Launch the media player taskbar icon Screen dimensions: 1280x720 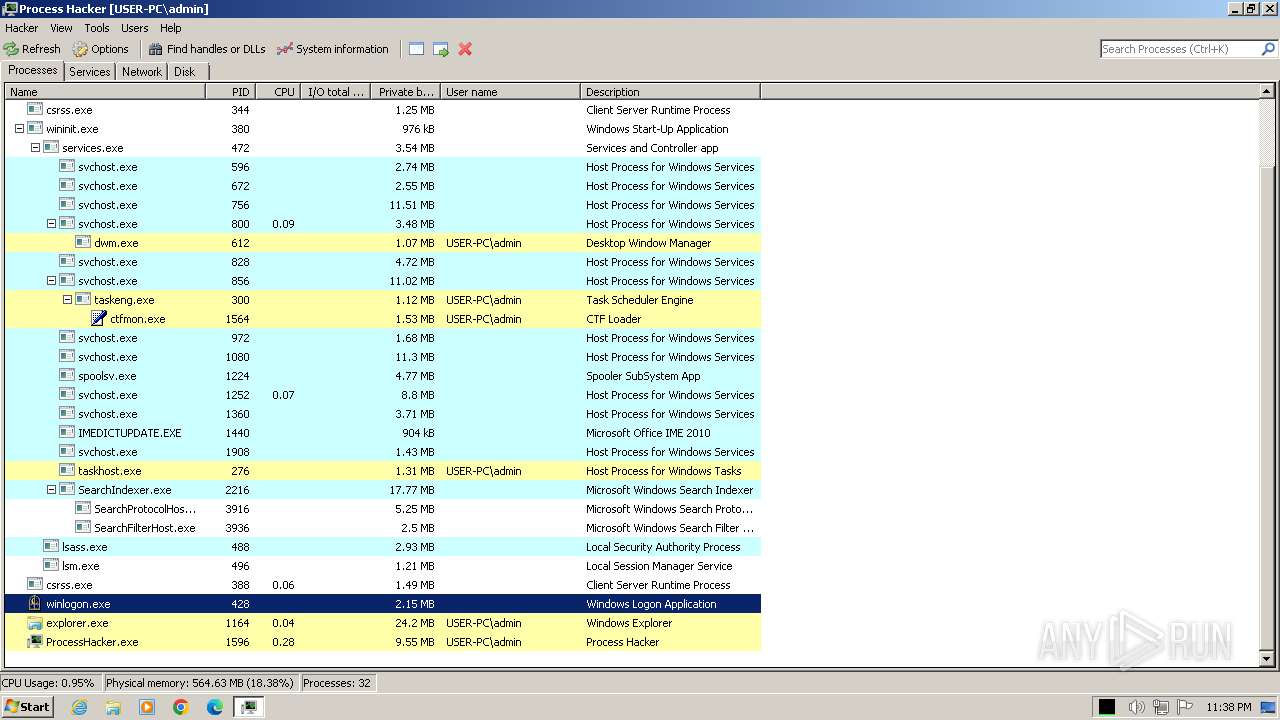(x=147, y=707)
